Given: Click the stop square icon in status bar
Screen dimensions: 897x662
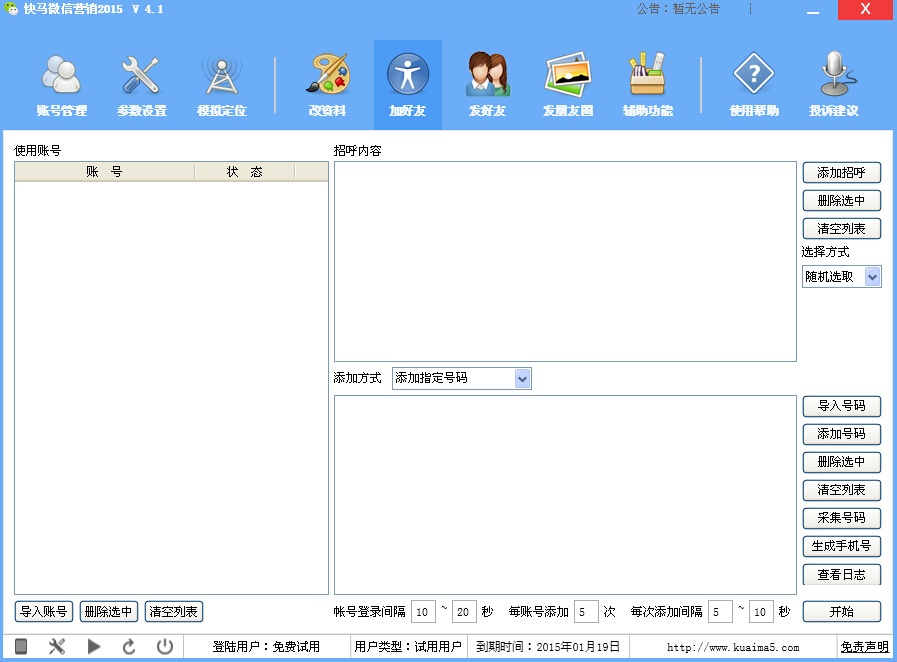Looking at the screenshot, I should (21, 647).
